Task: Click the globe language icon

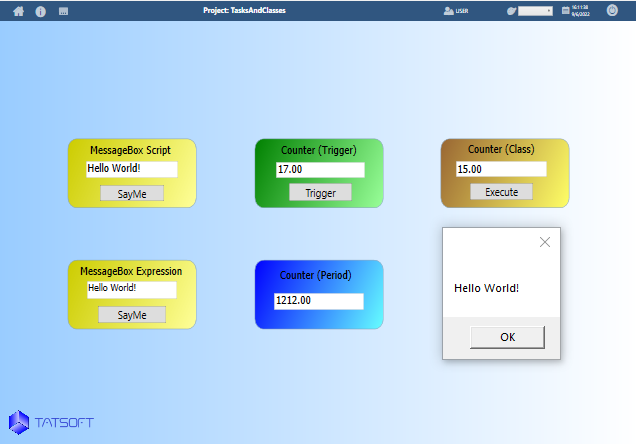Action: pyautogui.click(x=511, y=11)
